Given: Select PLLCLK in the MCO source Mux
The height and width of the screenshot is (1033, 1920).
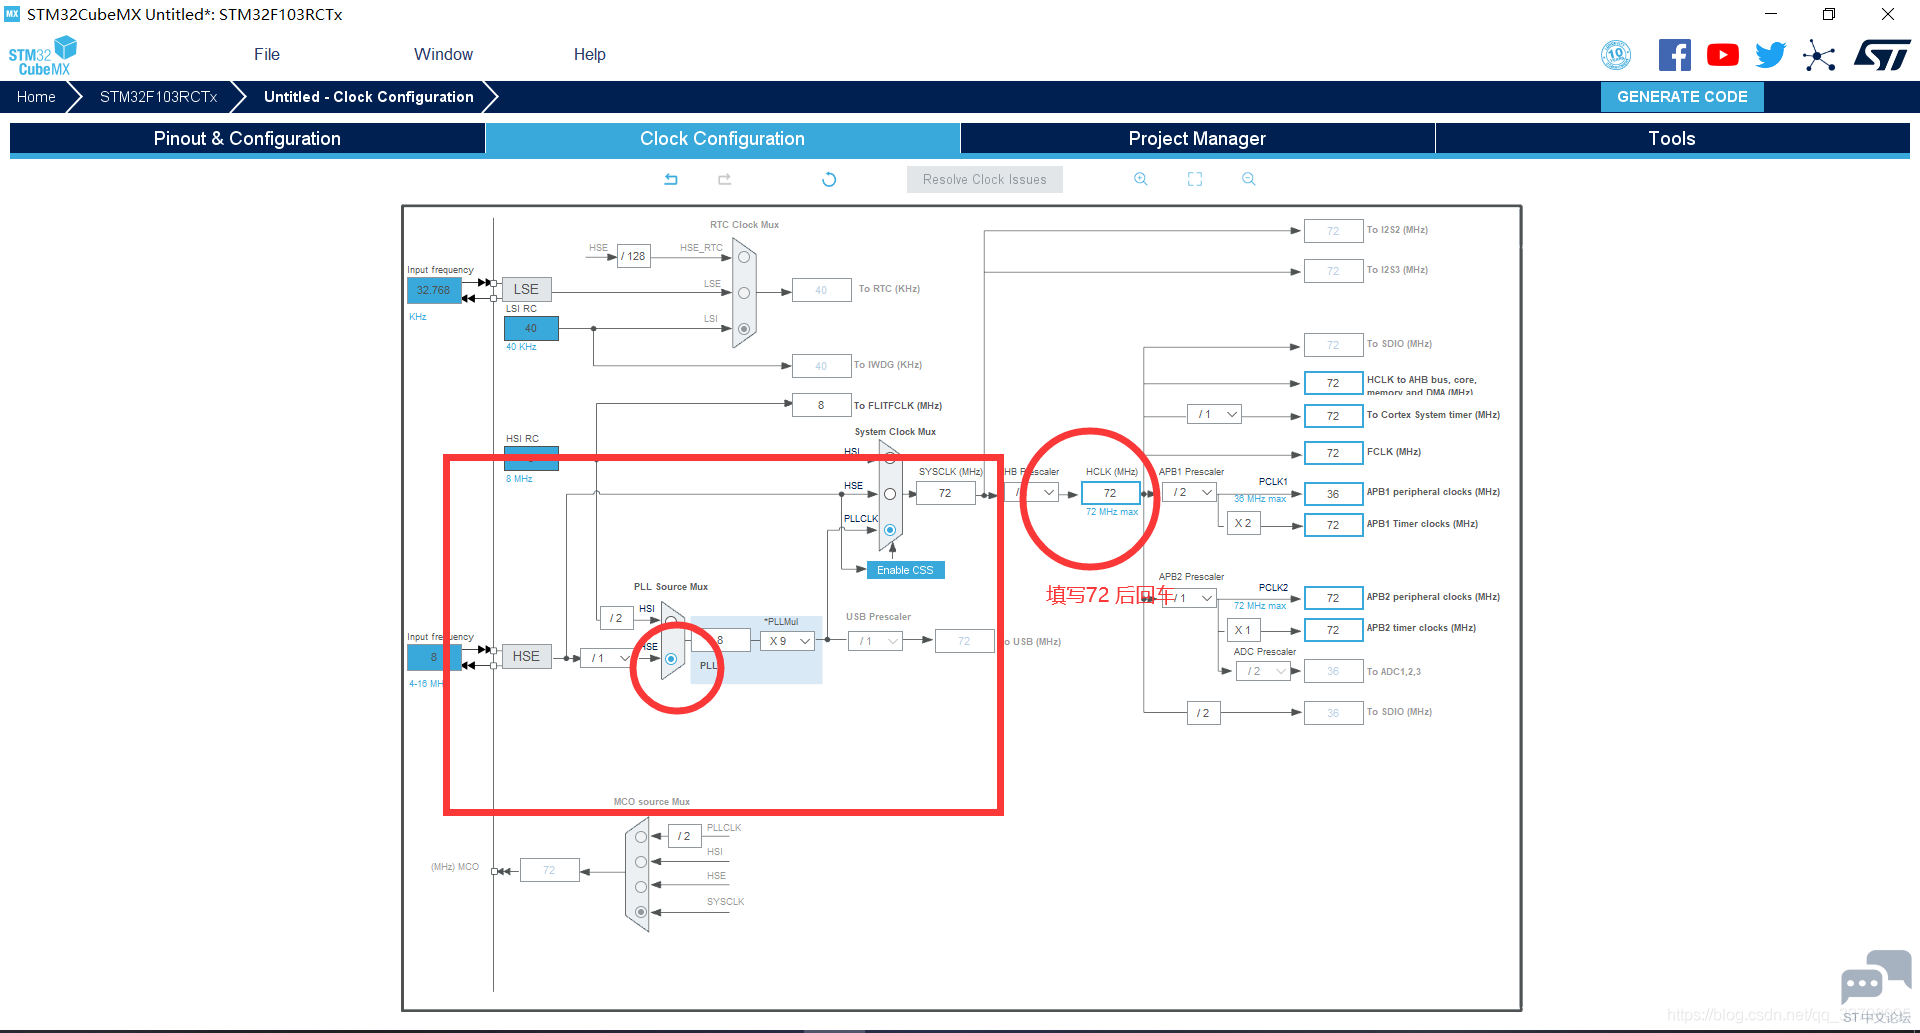Looking at the screenshot, I should [x=641, y=837].
